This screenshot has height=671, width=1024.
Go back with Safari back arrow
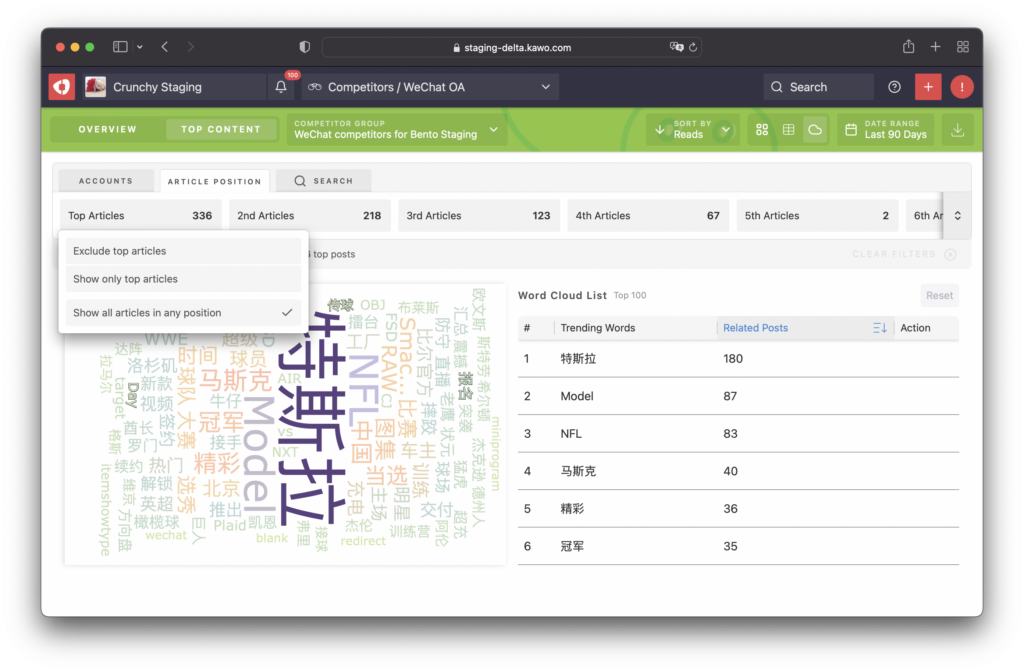pos(165,47)
